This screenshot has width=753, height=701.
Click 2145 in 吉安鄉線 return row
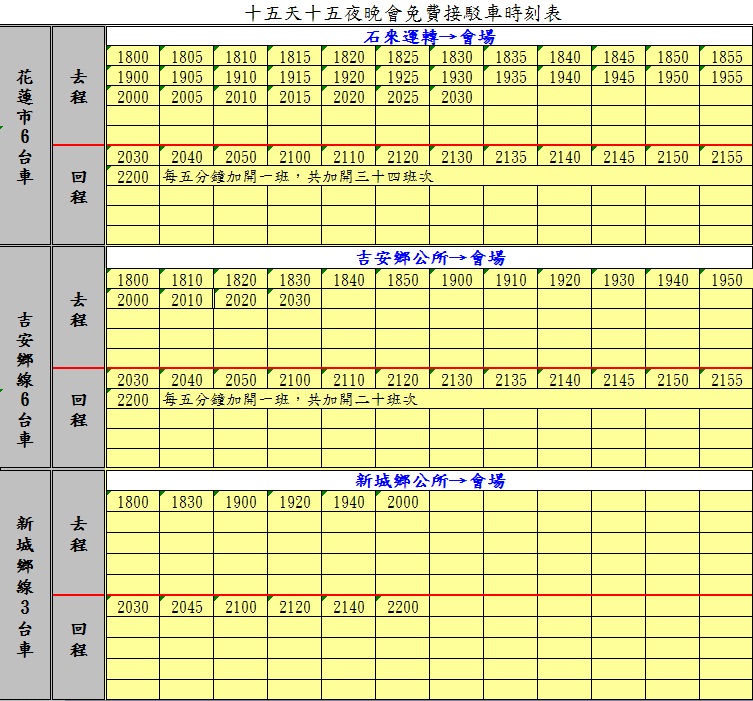tap(619, 380)
